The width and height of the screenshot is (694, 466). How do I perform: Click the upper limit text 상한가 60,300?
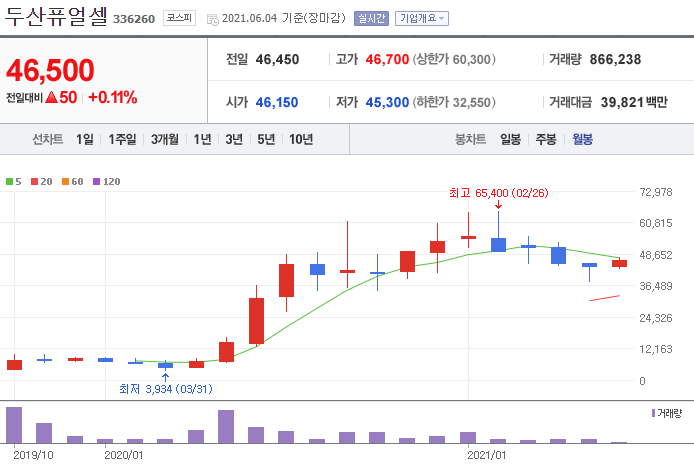tap(454, 59)
